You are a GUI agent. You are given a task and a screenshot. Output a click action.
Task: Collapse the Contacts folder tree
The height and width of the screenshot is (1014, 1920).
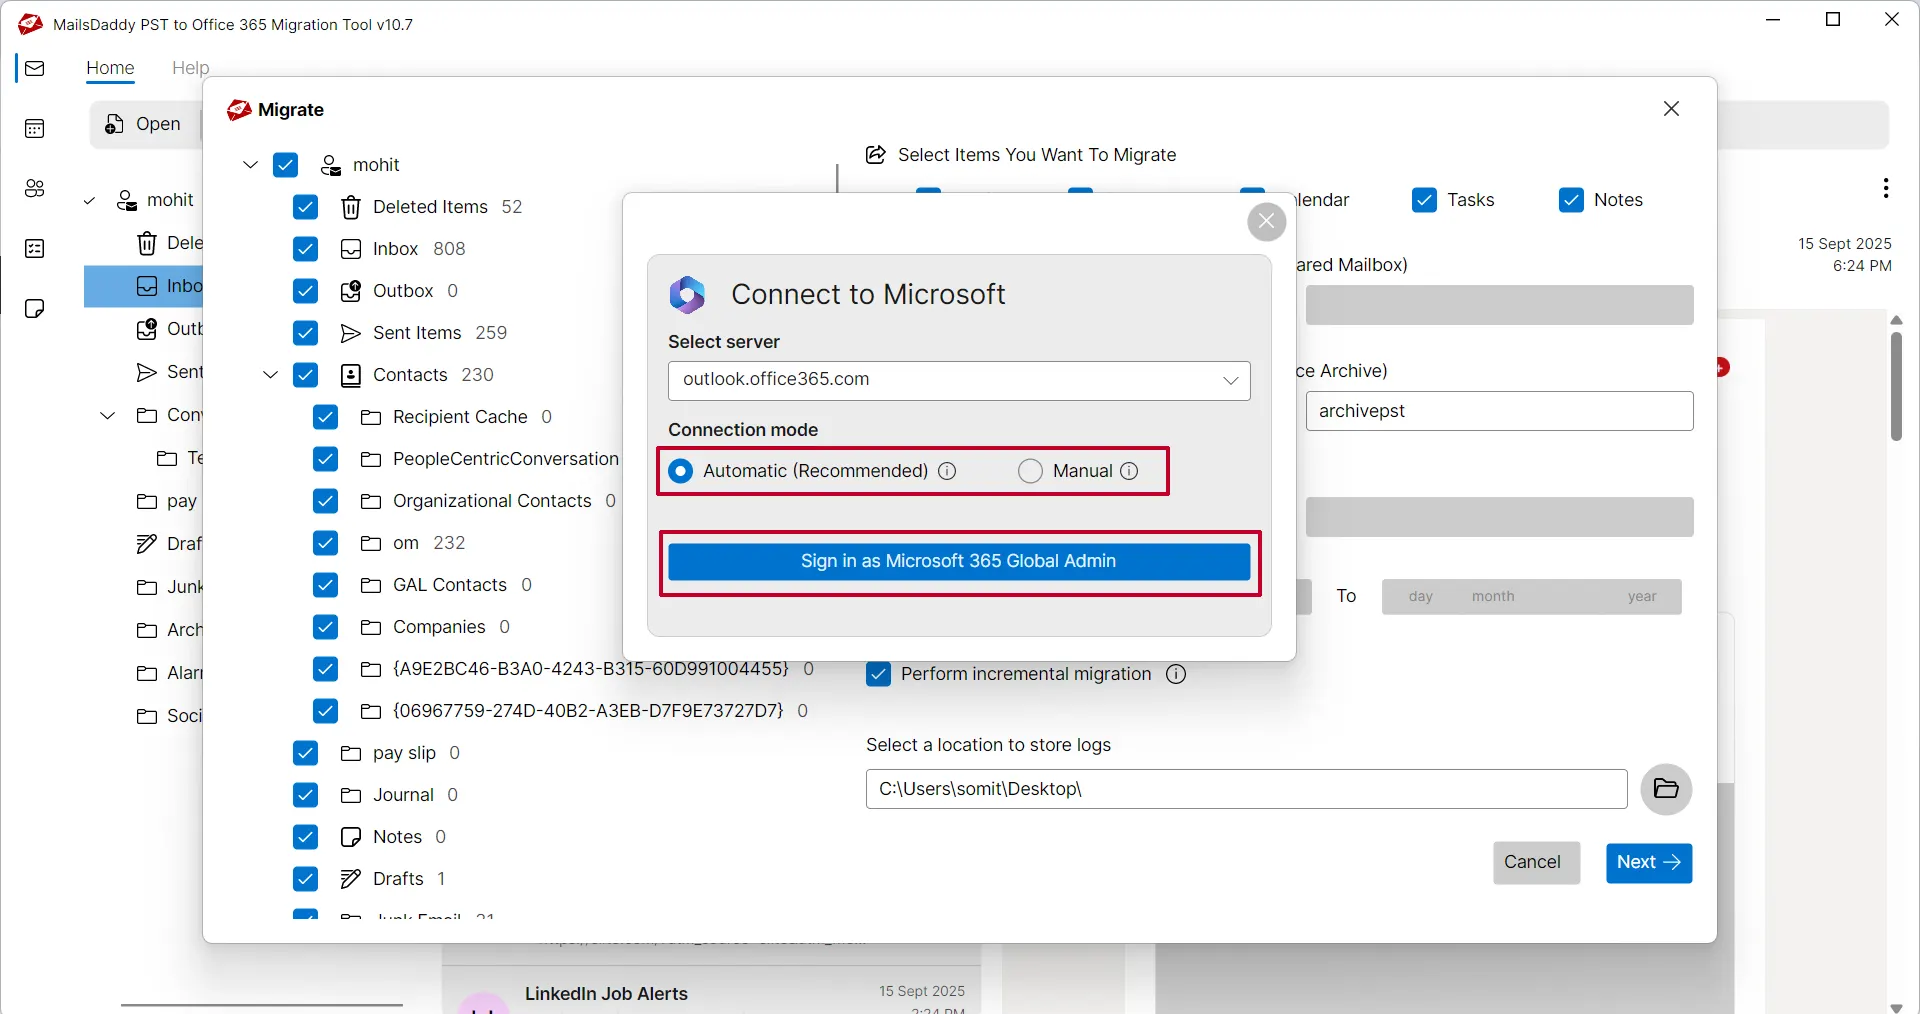coord(270,375)
